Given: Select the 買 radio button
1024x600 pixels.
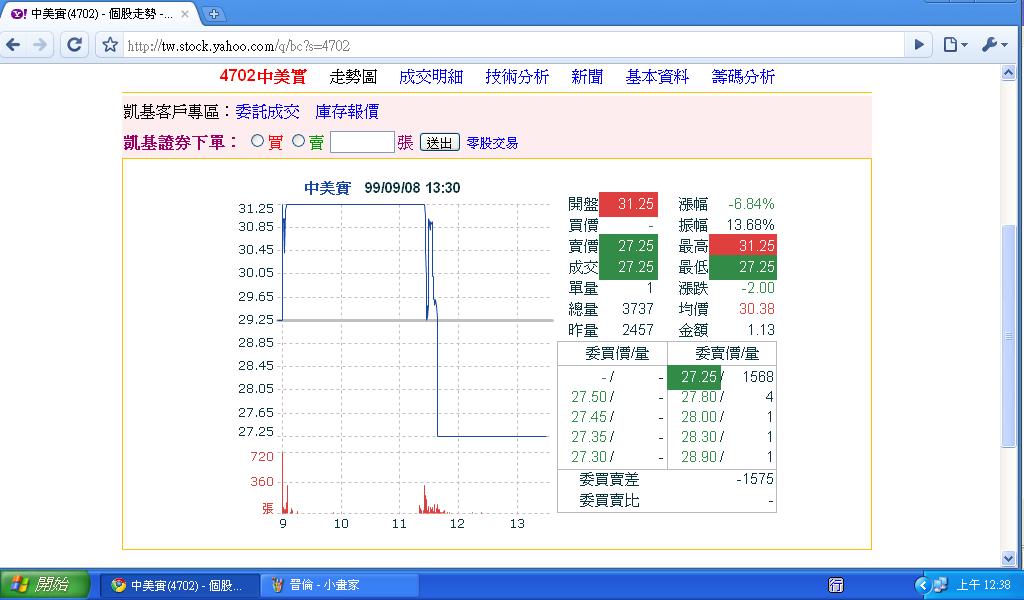Looking at the screenshot, I should click(257, 140).
